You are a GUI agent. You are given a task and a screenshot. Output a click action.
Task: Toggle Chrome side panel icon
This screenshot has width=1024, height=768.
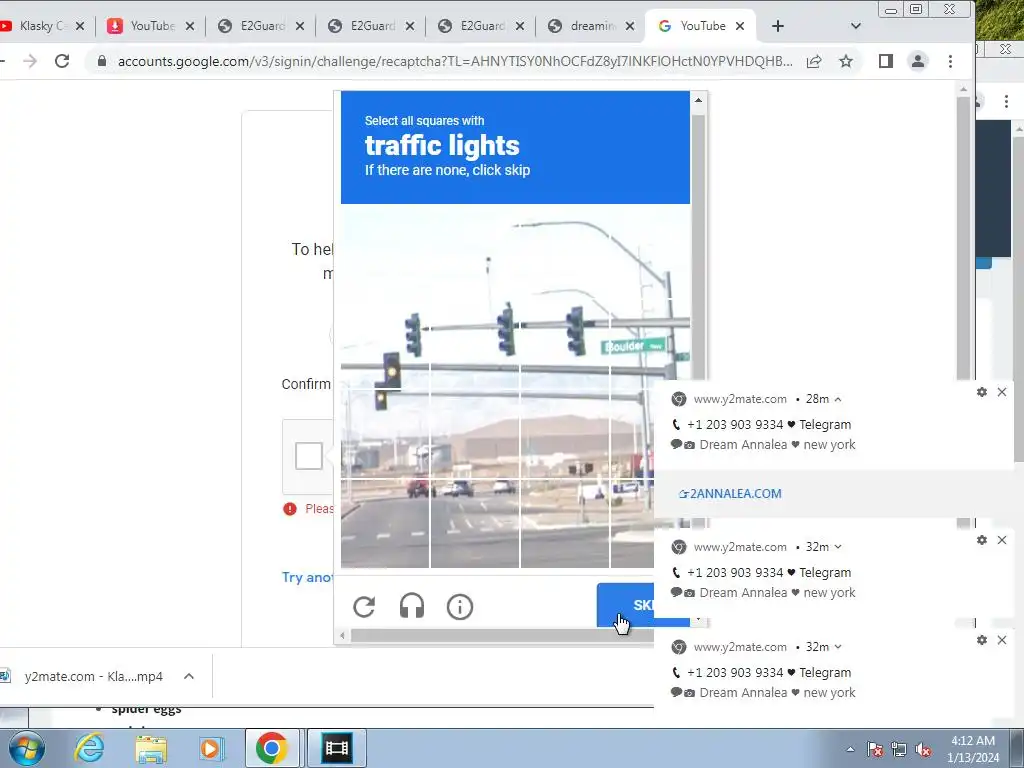point(886,61)
